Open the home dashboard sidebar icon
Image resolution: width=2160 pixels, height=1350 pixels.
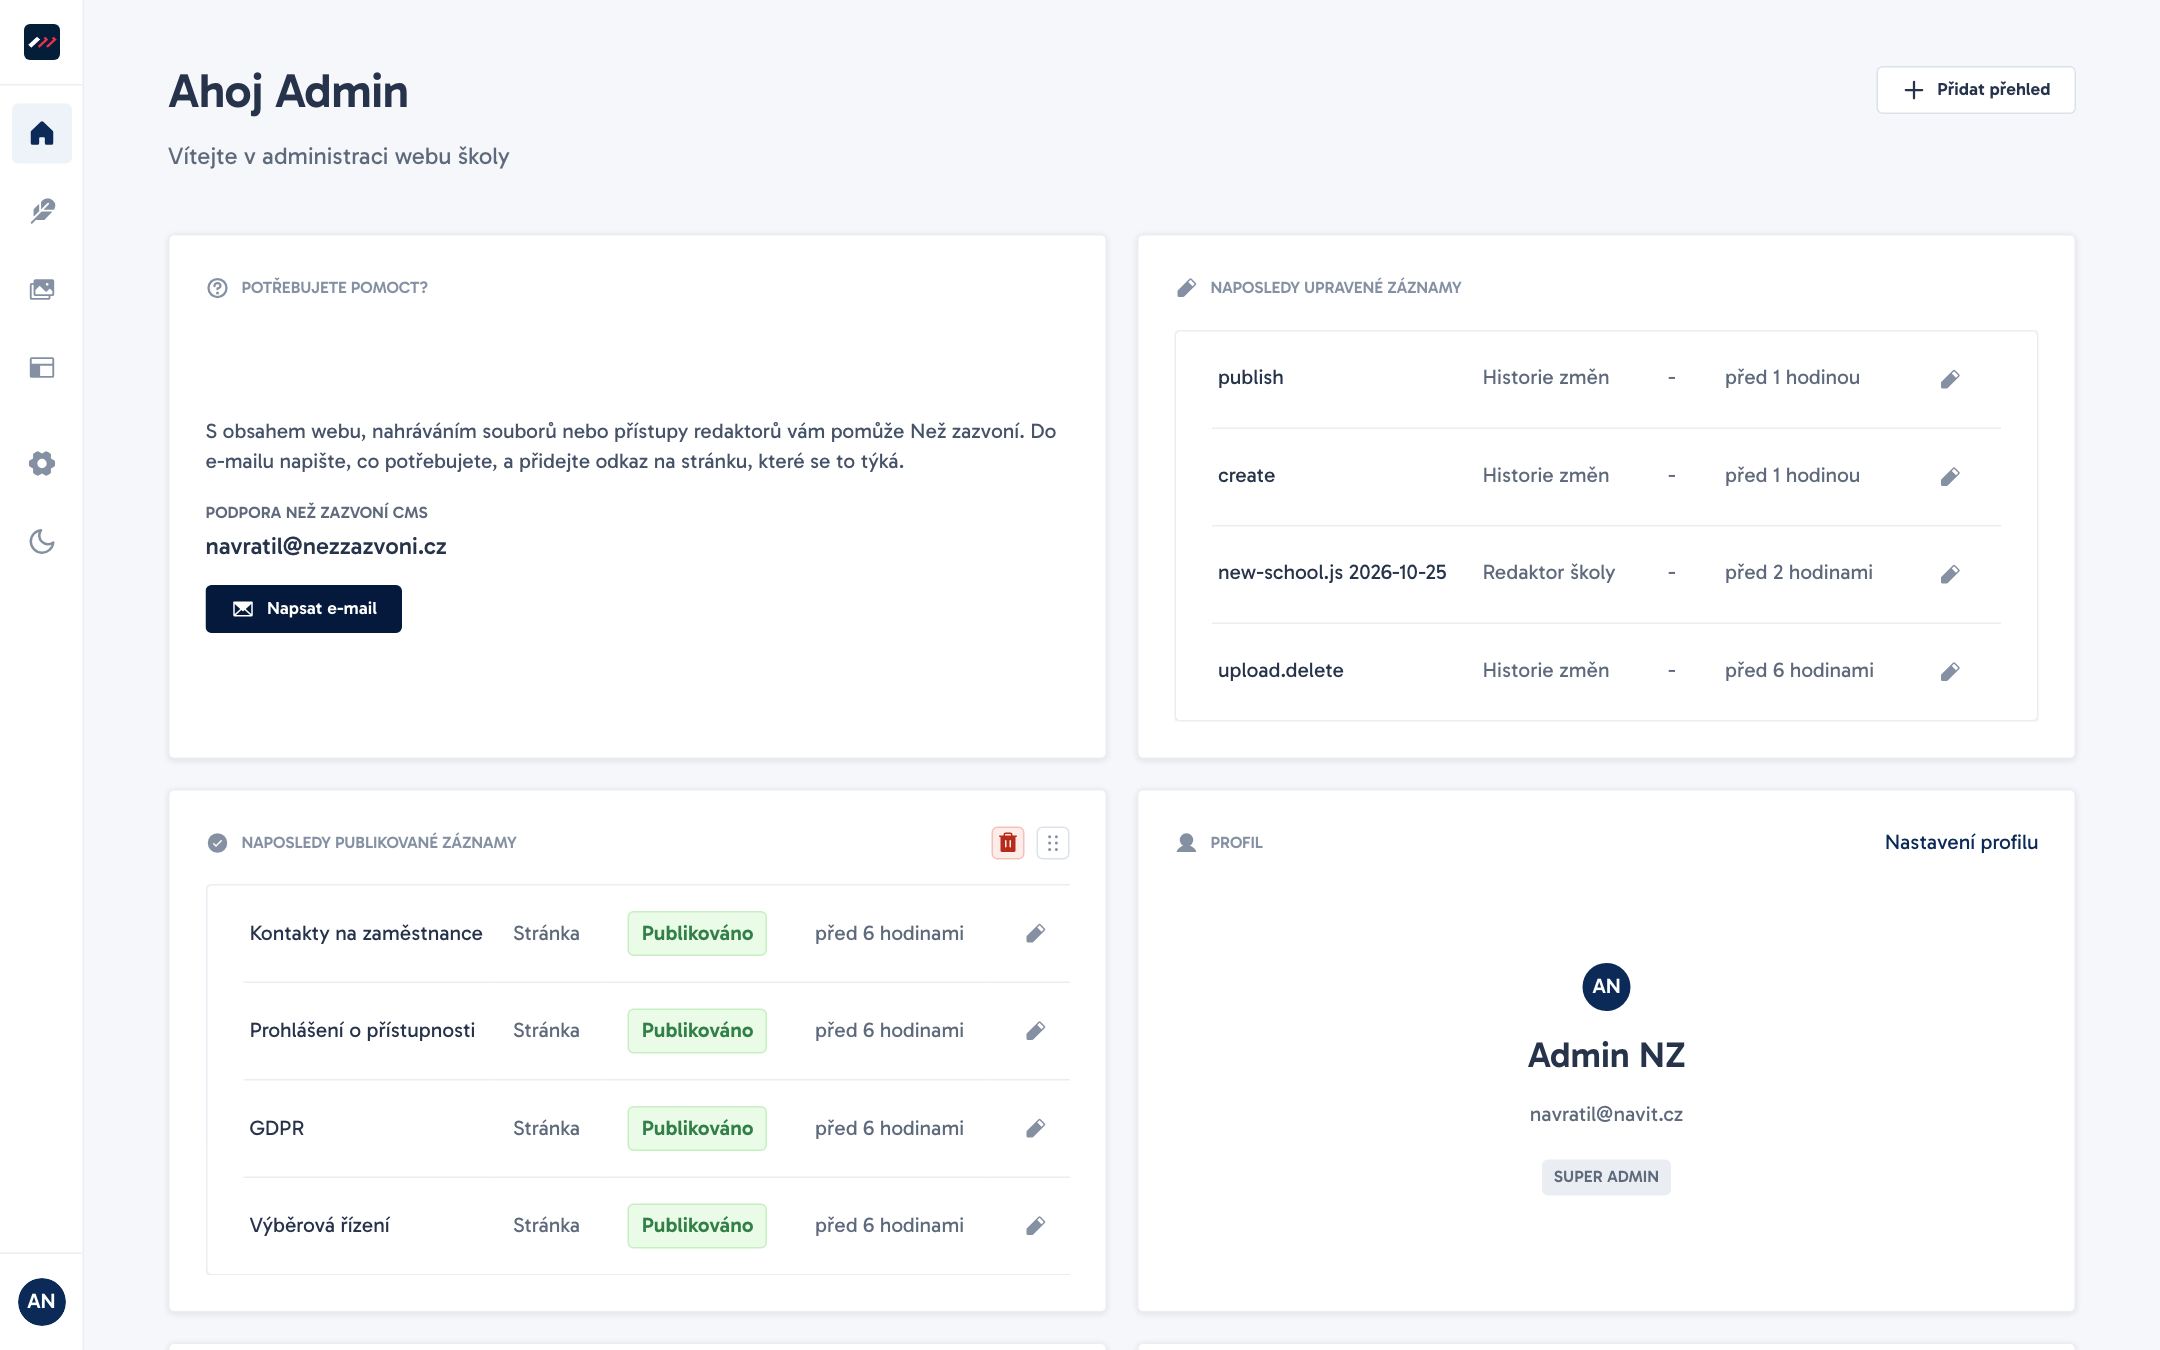42,133
